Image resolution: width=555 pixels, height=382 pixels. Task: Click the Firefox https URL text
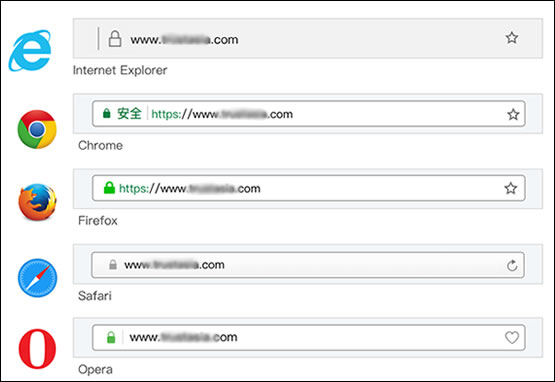190,188
